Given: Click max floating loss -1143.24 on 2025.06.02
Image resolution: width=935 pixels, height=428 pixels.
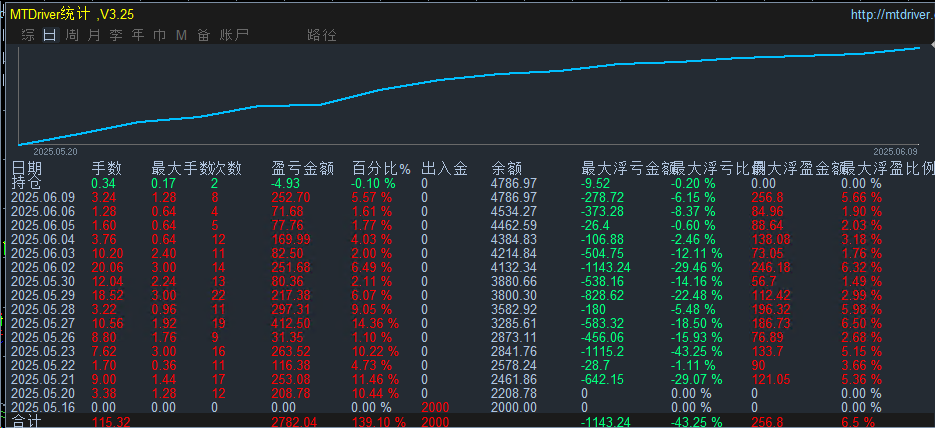Looking at the screenshot, I should coord(605,267).
